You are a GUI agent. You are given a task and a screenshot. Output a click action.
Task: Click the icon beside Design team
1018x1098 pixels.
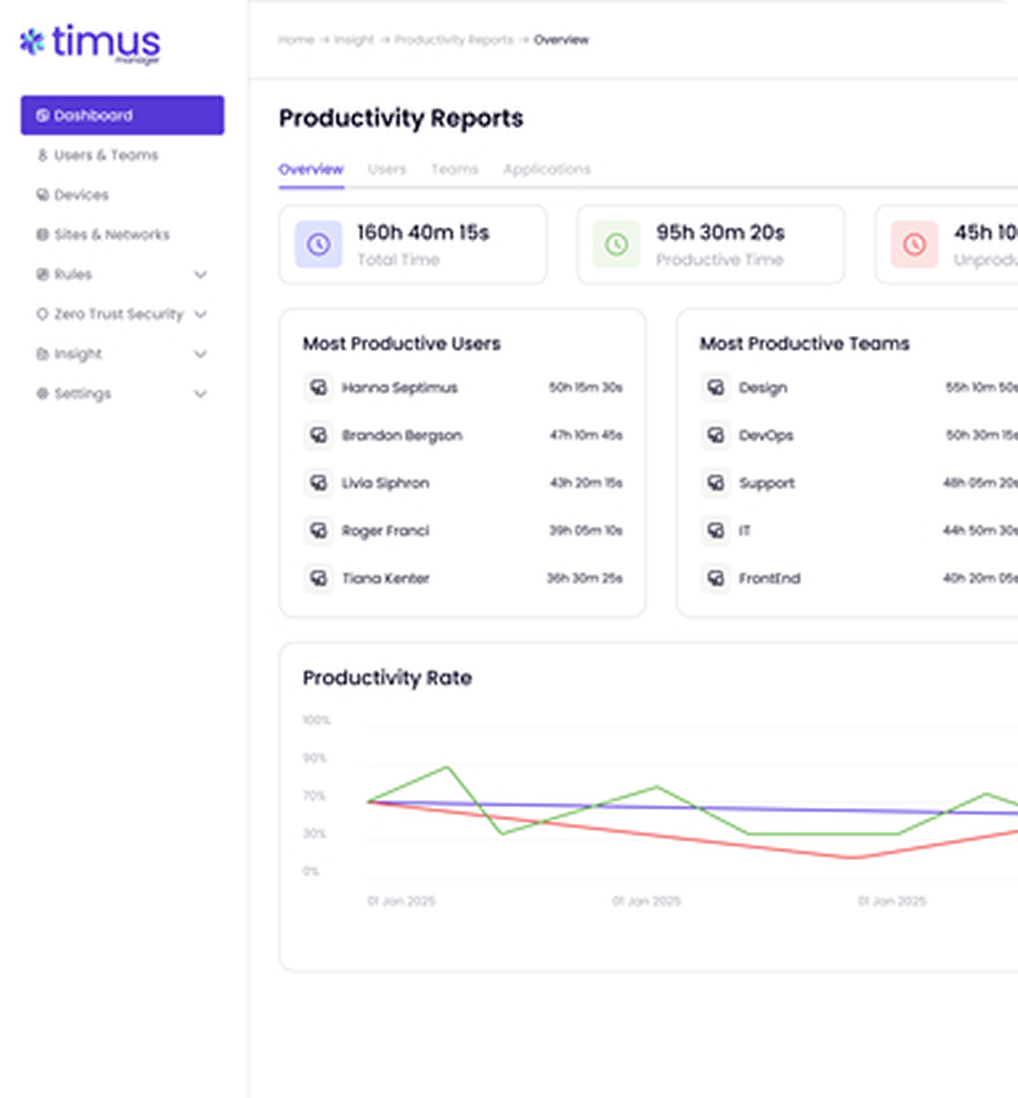716,387
